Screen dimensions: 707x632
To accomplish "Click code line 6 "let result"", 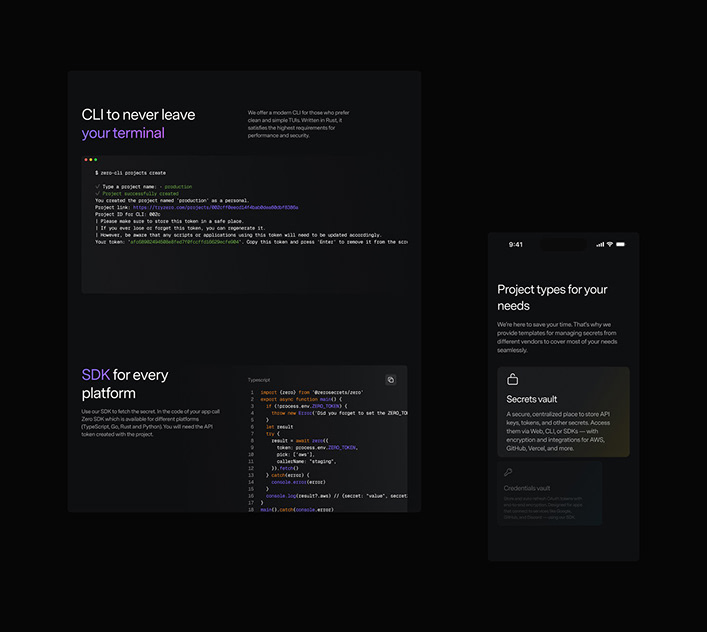I will 279,427.
